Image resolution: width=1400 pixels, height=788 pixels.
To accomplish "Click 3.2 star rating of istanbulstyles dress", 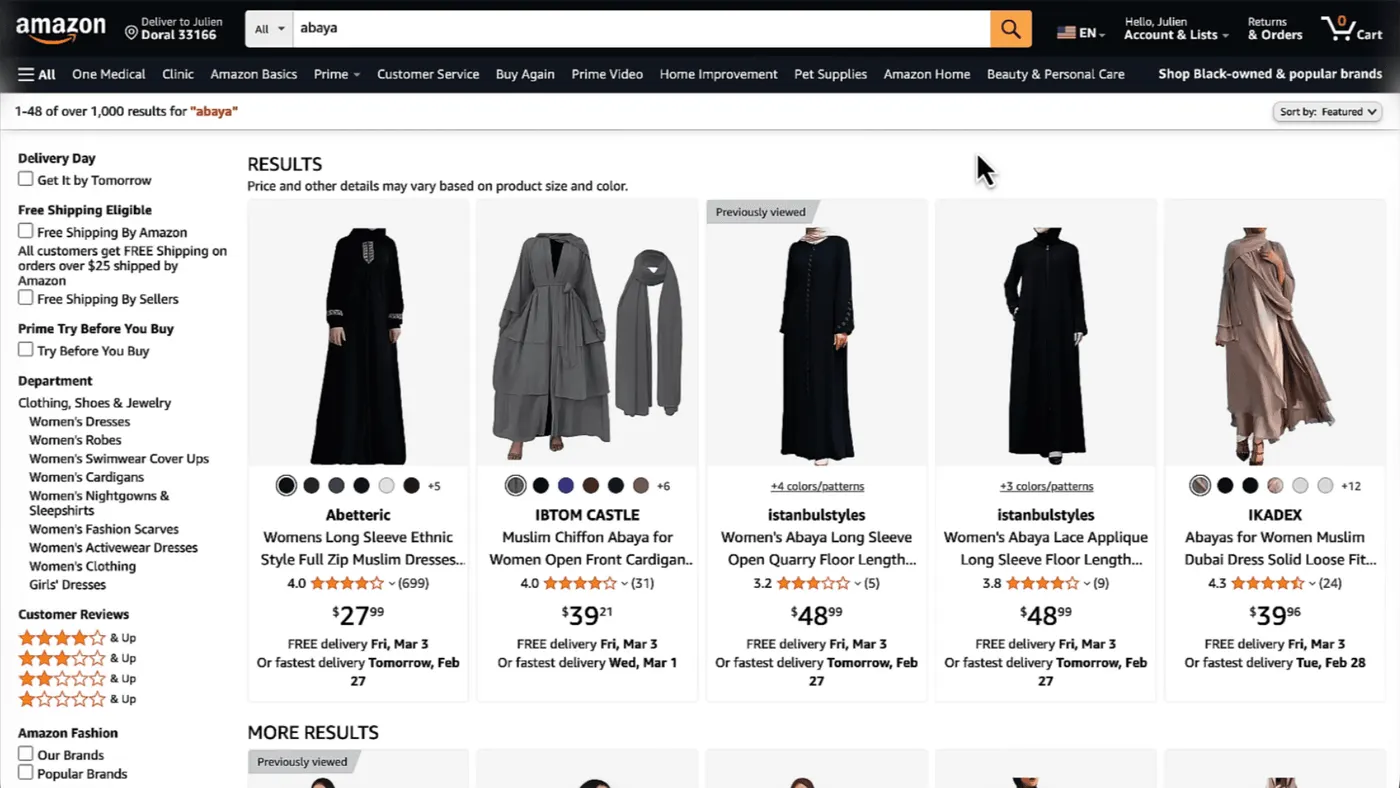I will (x=813, y=583).
